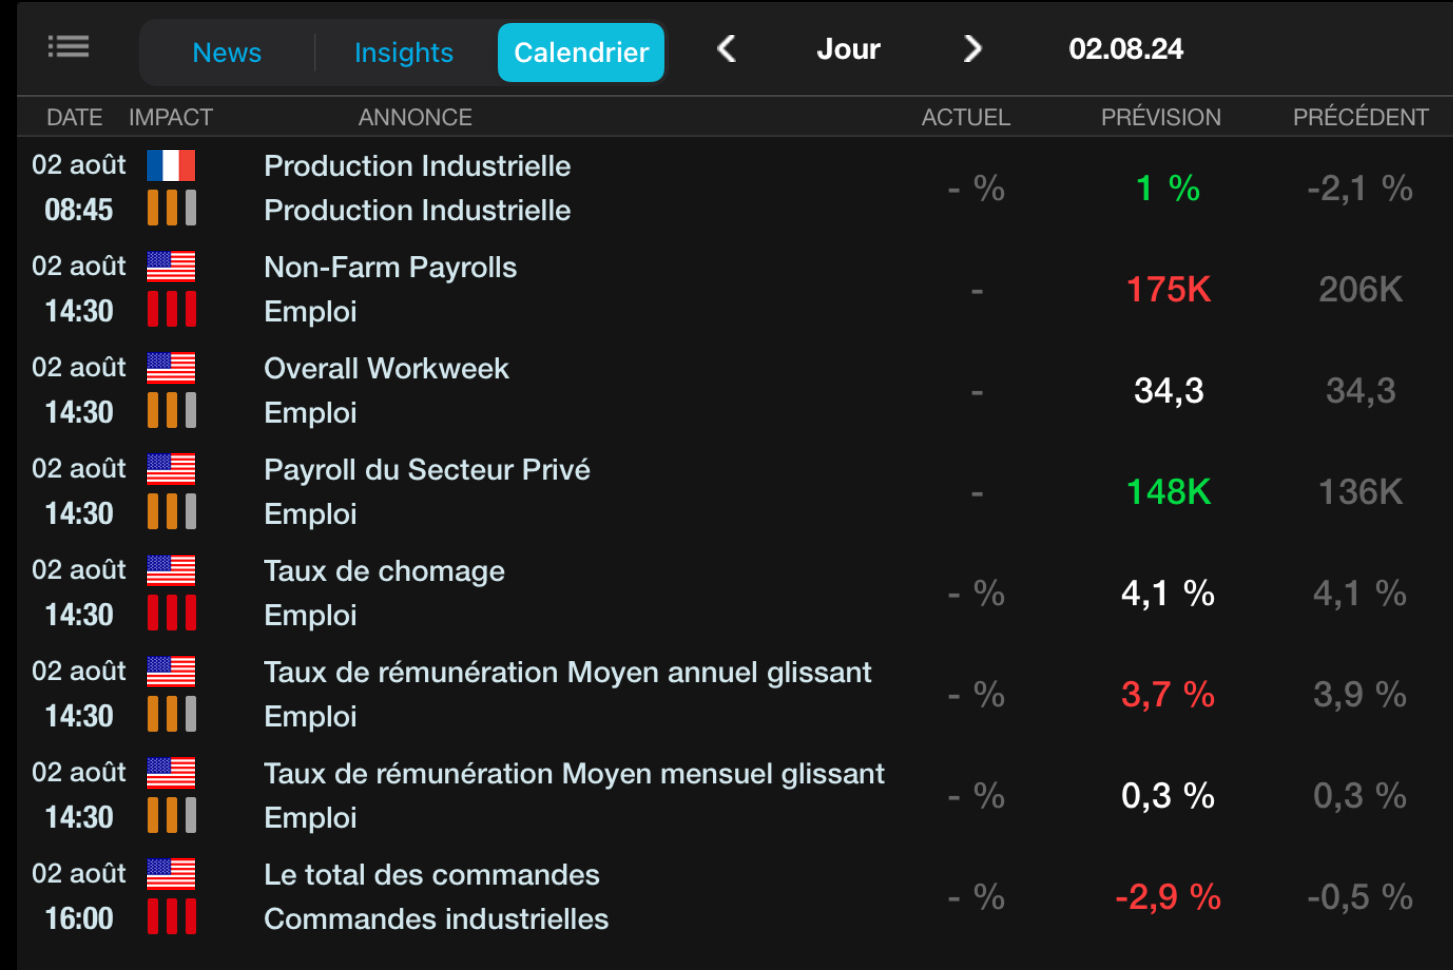Go to next day with right chevron
1453x970 pixels.
tap(972, 49)
